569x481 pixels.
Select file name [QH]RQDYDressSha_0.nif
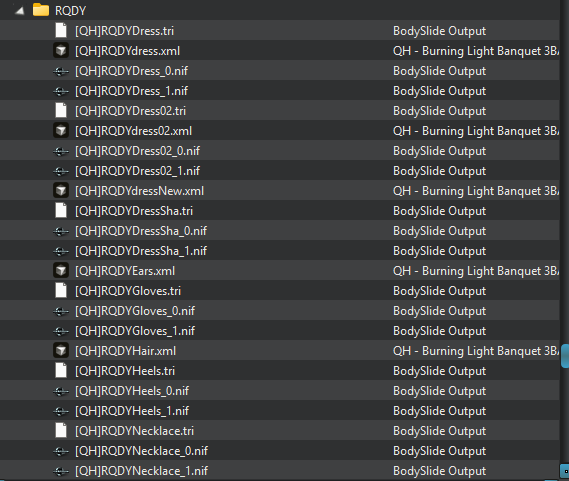pyautogui.click(x=141, y=231)
